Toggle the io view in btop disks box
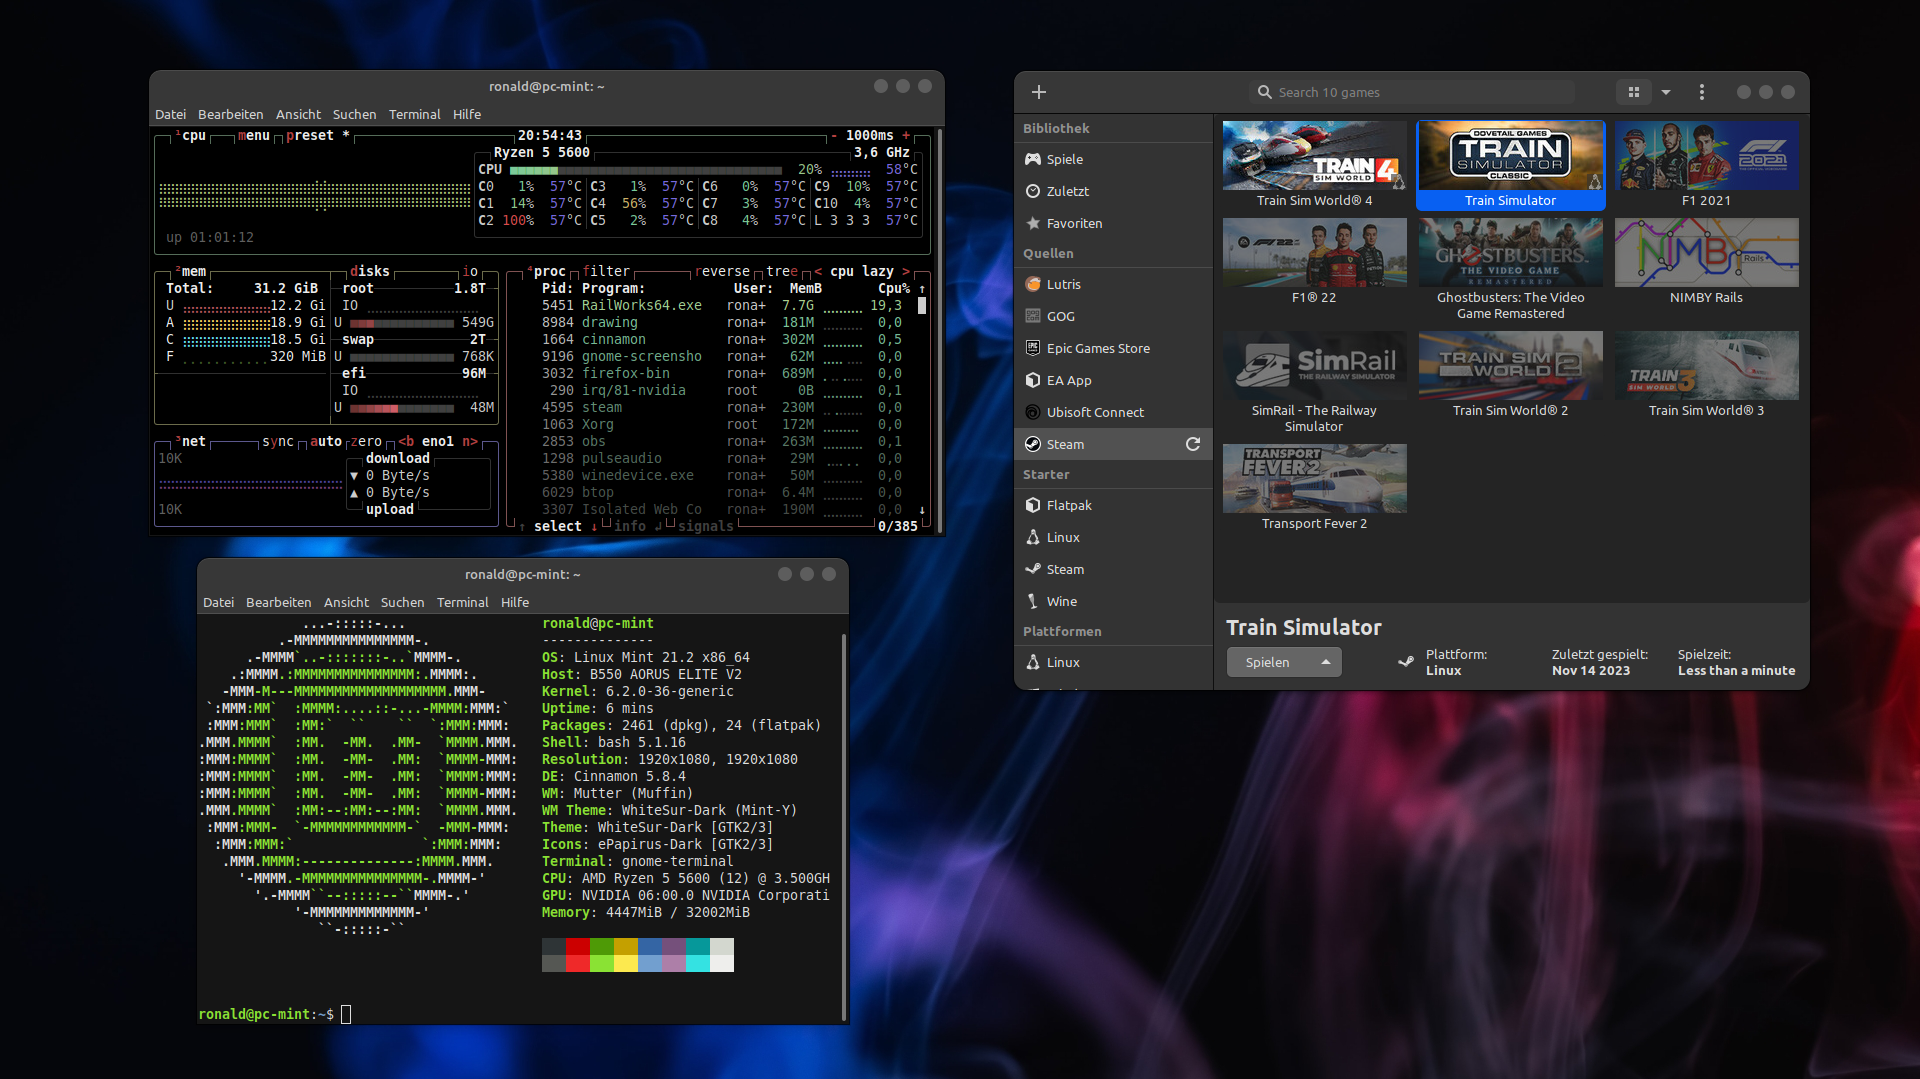Screen dimensions: 1920x1079 coord(470,271)
